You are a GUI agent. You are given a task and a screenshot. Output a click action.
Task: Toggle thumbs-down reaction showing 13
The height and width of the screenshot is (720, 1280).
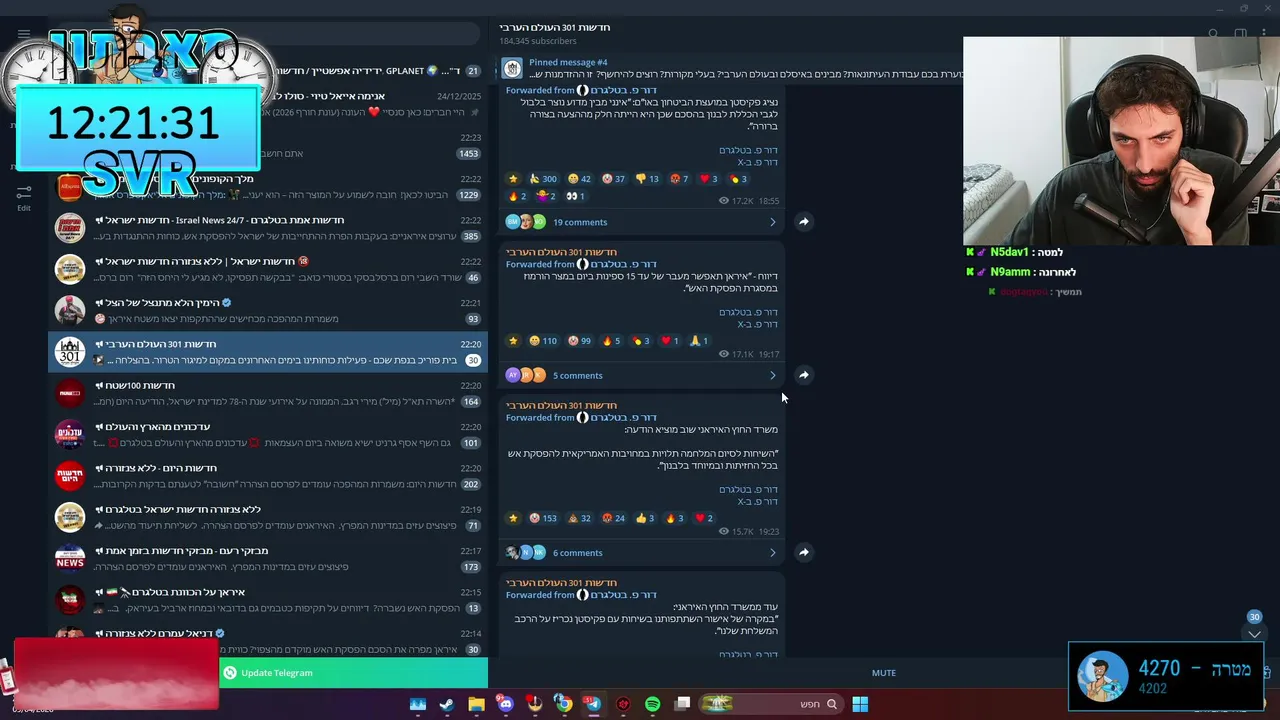[x=647, y=179]
